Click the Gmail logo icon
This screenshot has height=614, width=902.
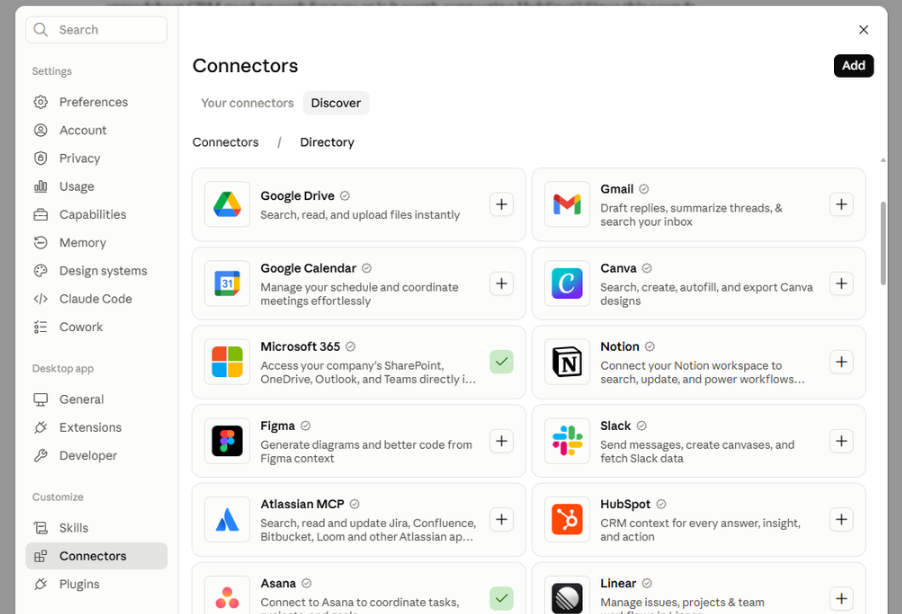(x=567, y=204)
